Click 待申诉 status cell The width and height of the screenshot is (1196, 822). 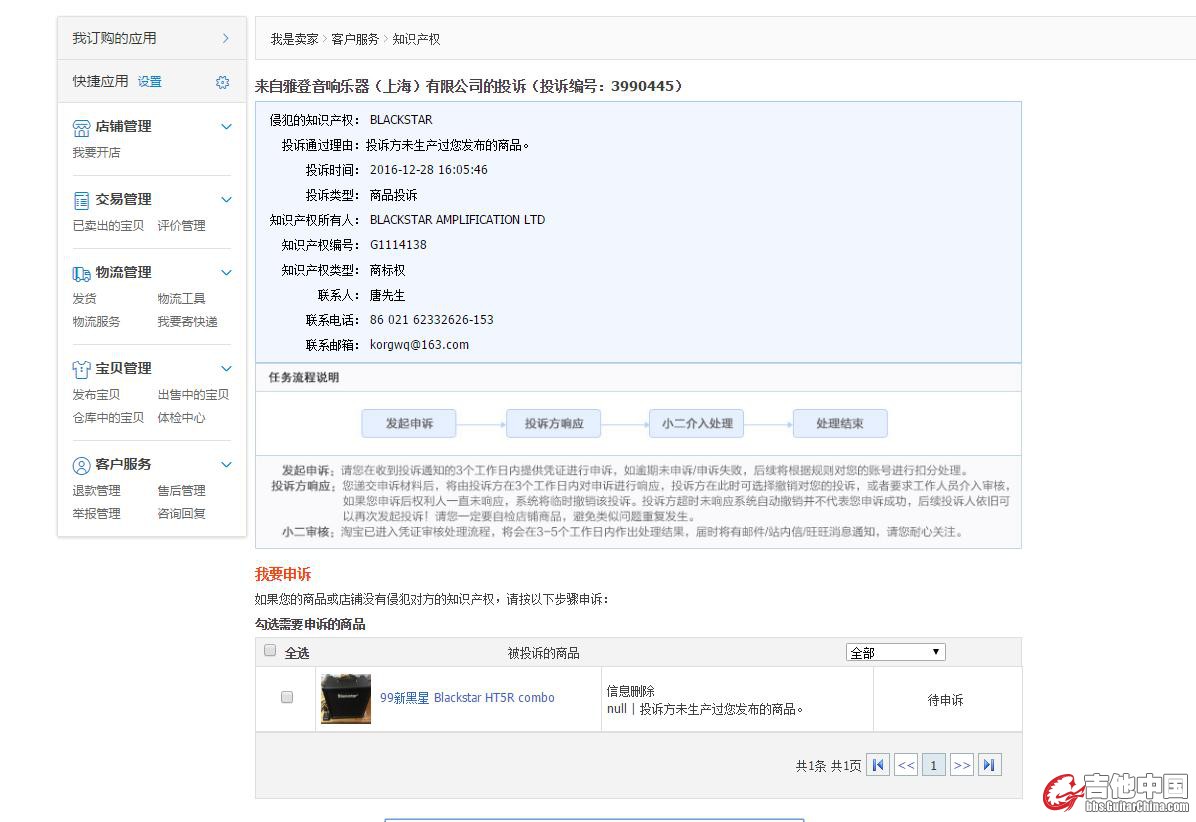click(x=946, y=700)
